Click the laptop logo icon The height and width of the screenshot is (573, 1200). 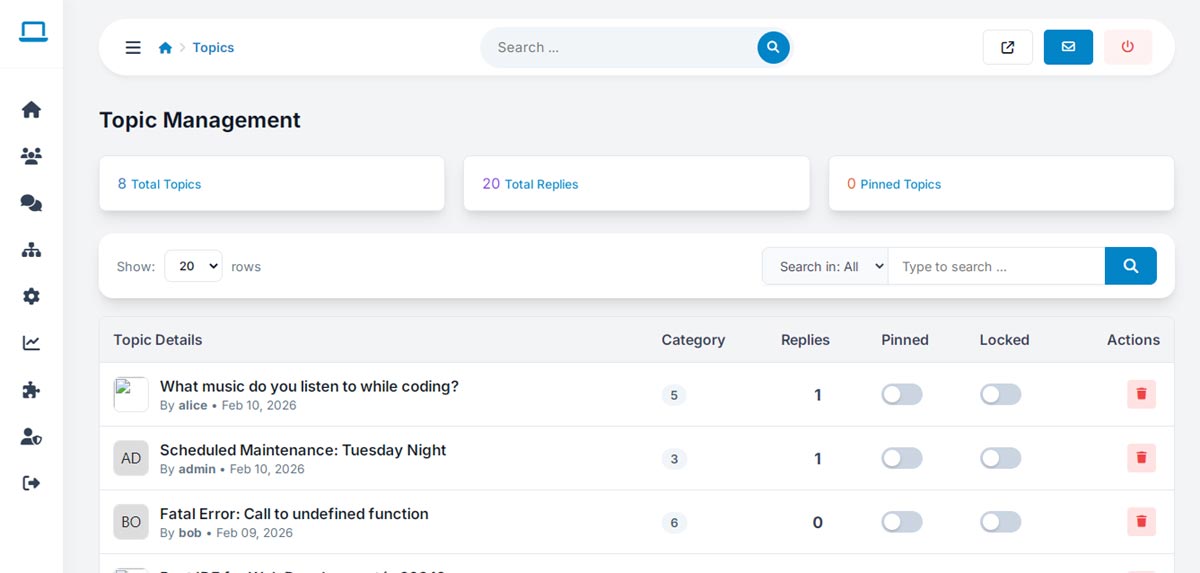tap(32, 32)
